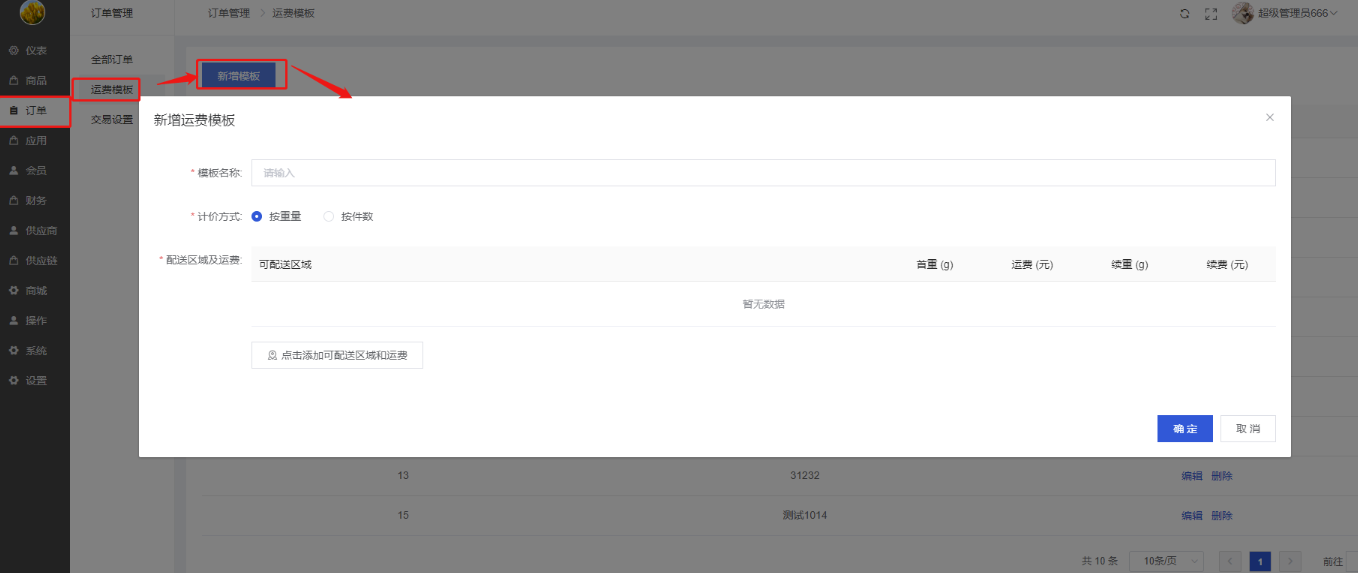Select 按件数 pricing radio button
Viewport: 1358px width, 573px height.
point(329,216)
